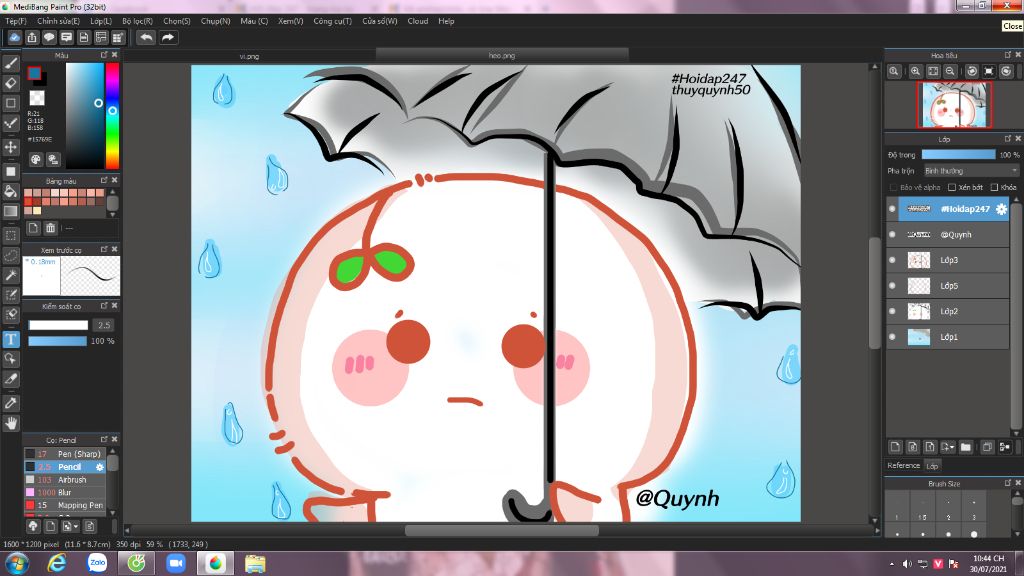
Task: Open Zoom from the taskbar
Action: pos(176,564)
